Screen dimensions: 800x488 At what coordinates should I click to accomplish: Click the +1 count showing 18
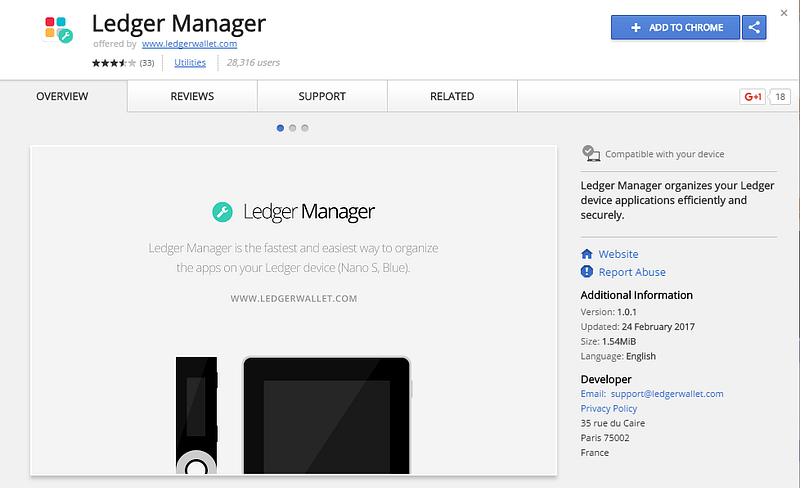[780, 96]
